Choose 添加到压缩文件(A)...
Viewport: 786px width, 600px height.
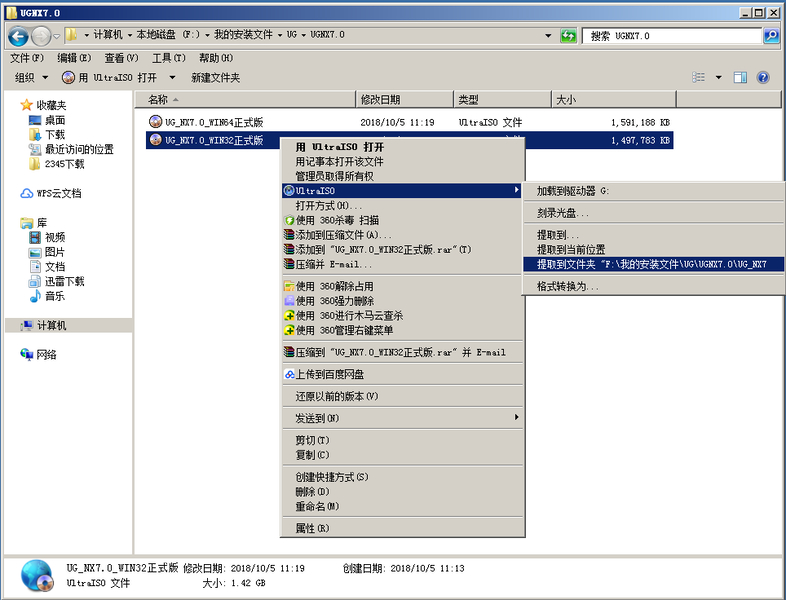click(403, 235)
